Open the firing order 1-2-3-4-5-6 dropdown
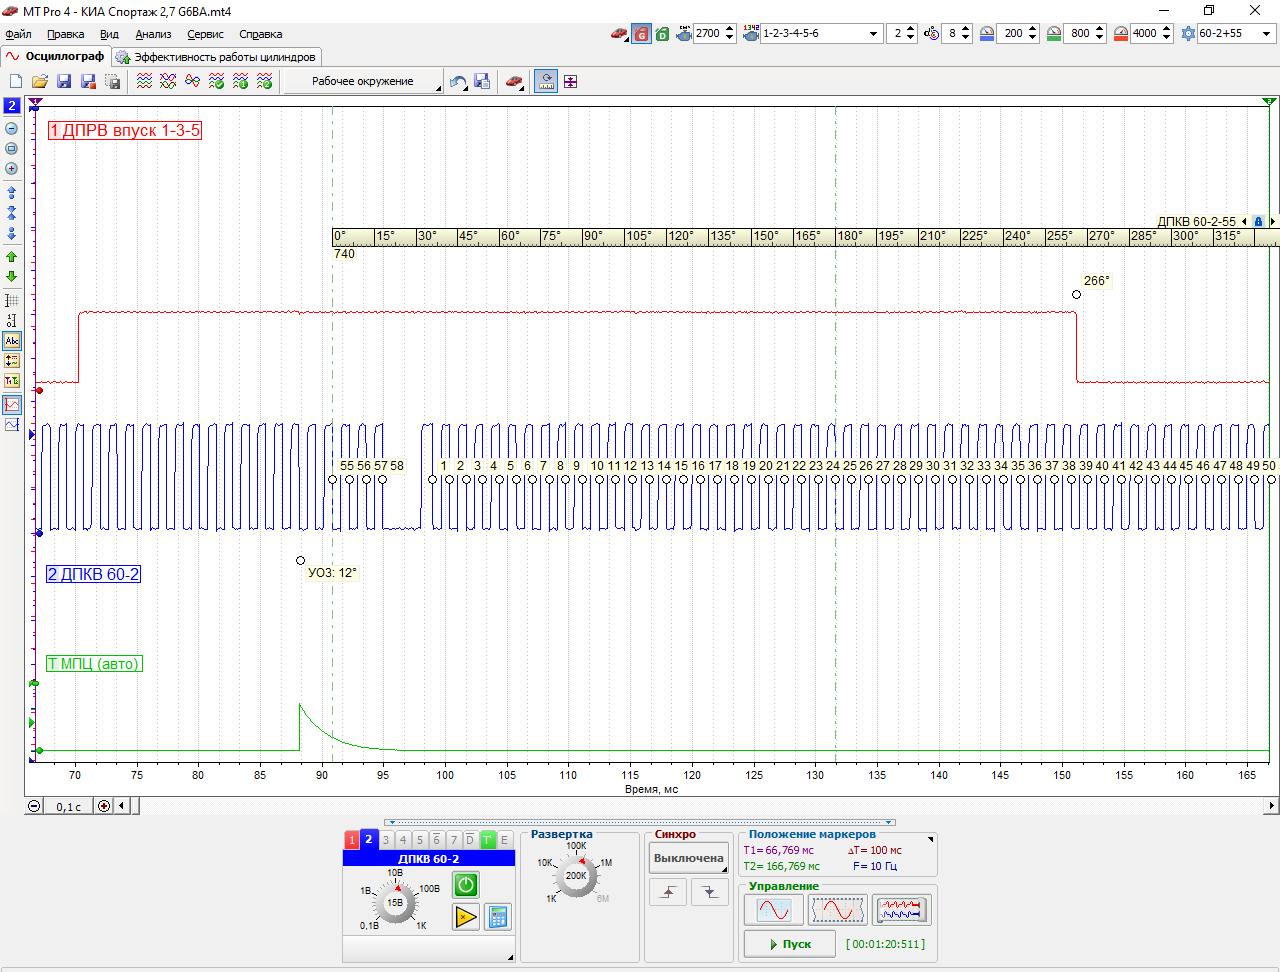The height and width of the screenshot is (972, 1280). (x=873, y=34)
